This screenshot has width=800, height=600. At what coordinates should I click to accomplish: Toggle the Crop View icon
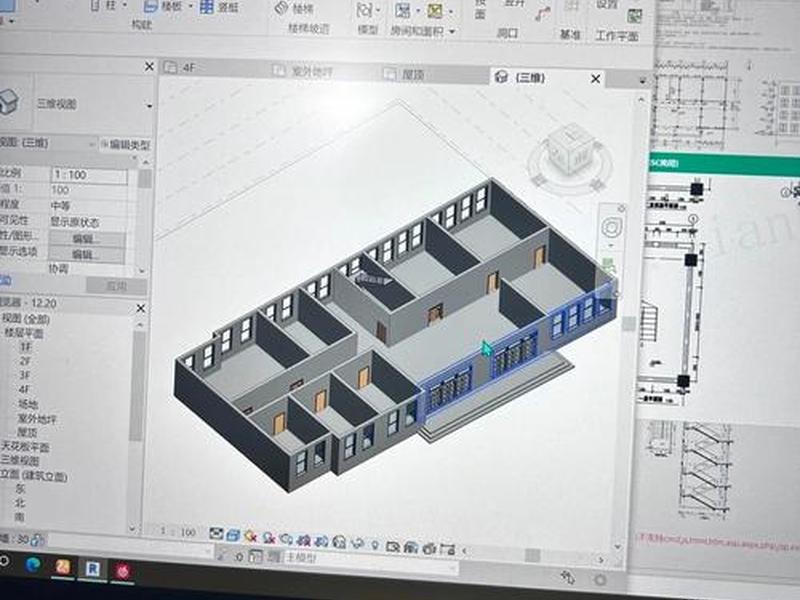tap(304, 540)
